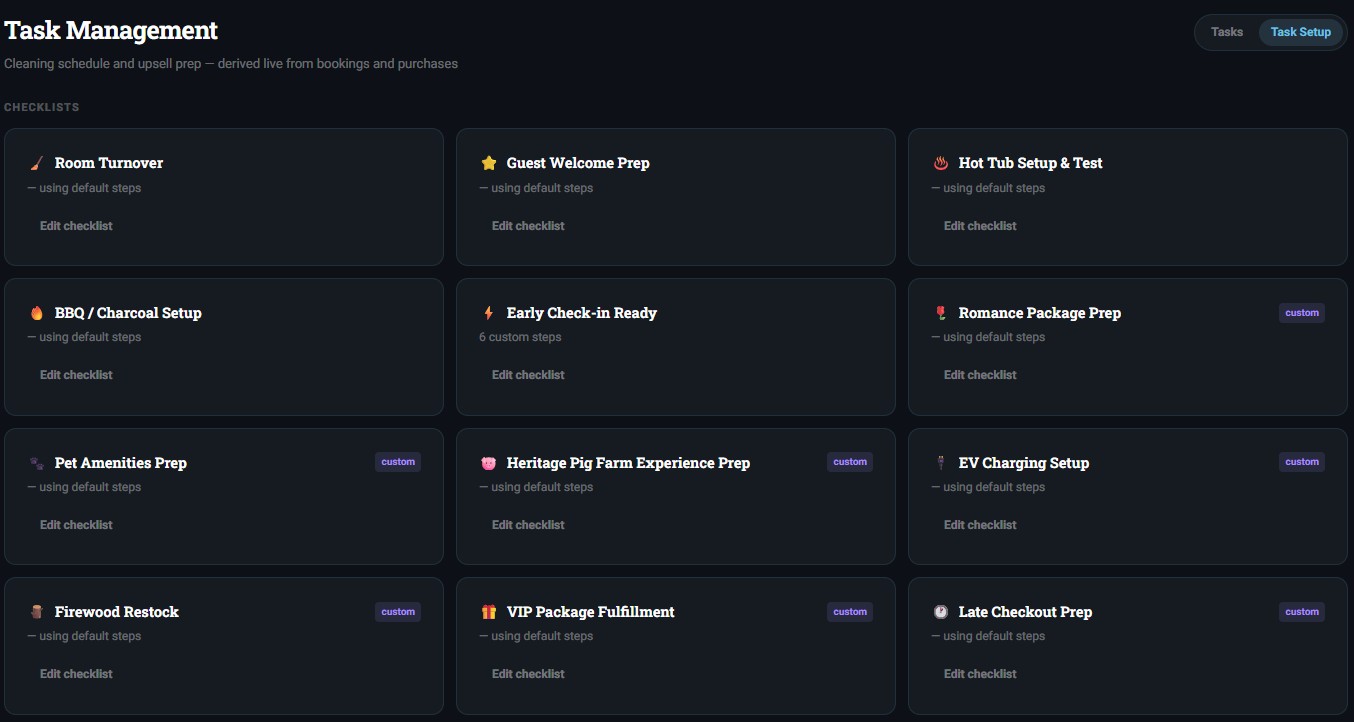Screen dimensions: 1354x722
Task: Click the Pet Amenities Prep title
Action: tap(121, 463)
